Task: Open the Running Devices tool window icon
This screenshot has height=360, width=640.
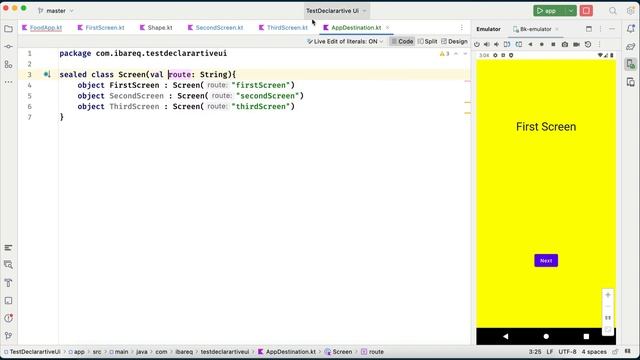Action: pos(631,64)
